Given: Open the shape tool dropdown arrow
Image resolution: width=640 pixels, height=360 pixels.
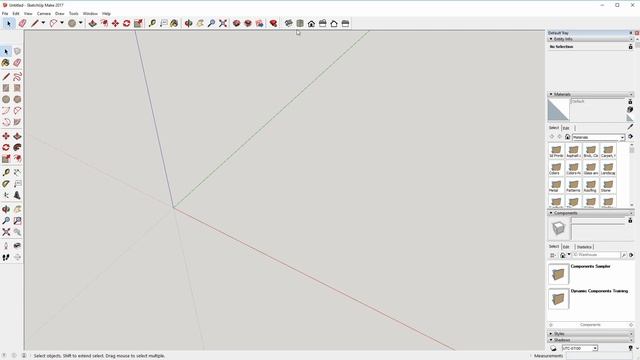Looking at the screenshot, I should click(81, 23).
